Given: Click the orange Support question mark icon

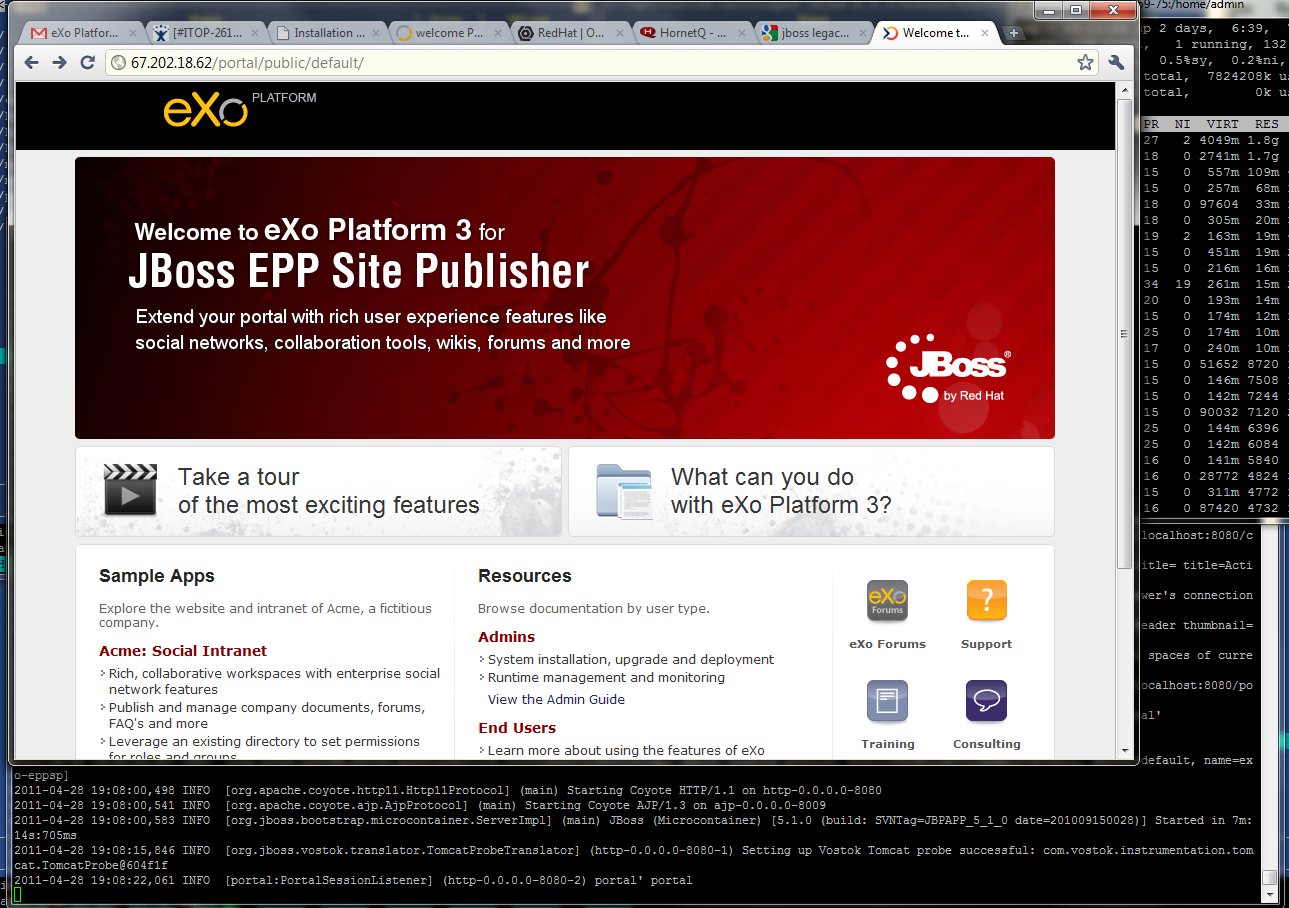Looking at the screenshot, I should tap(986, 600).
